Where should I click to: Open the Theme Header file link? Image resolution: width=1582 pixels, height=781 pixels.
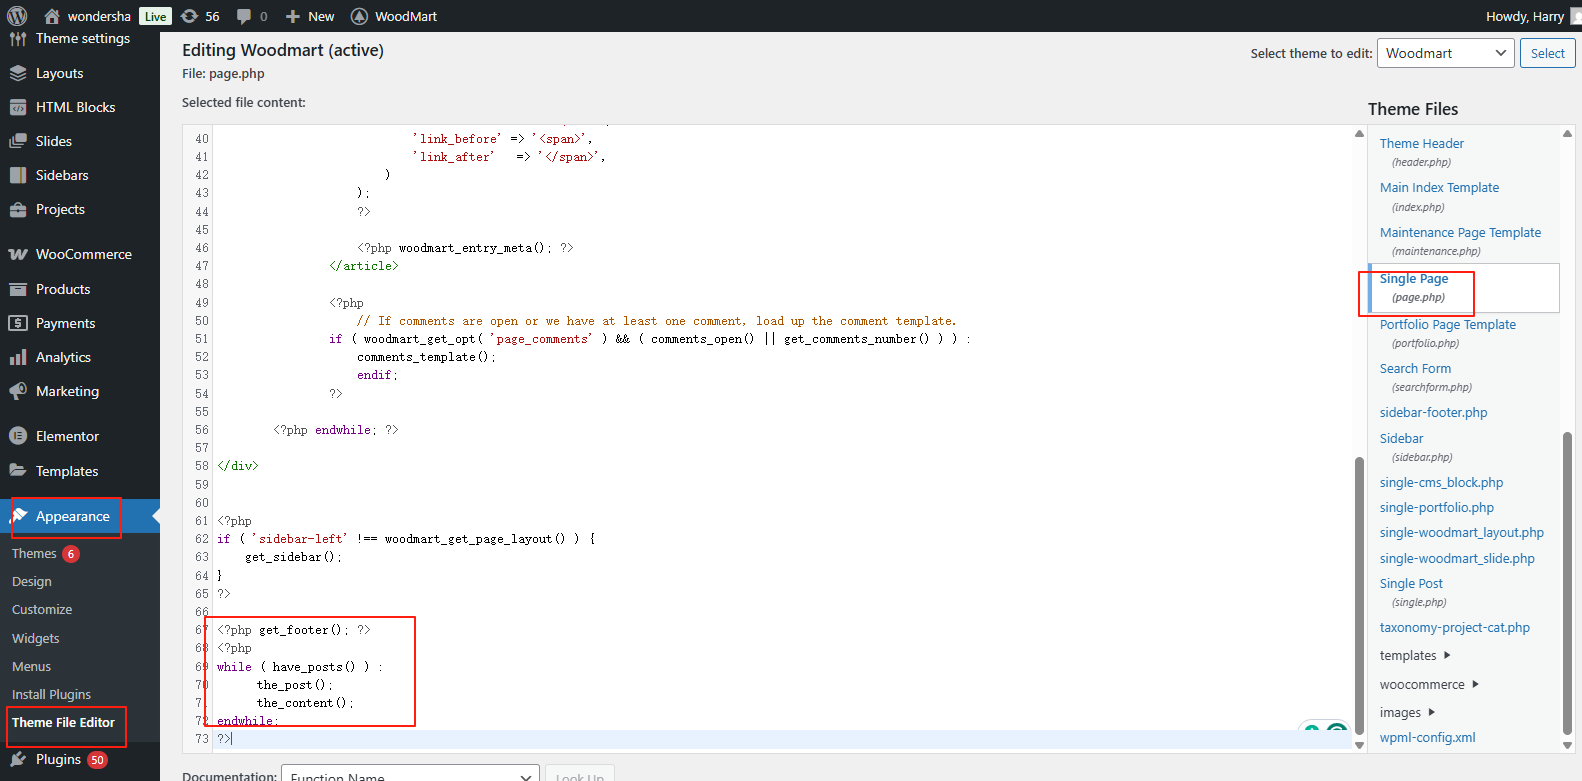1421,143
